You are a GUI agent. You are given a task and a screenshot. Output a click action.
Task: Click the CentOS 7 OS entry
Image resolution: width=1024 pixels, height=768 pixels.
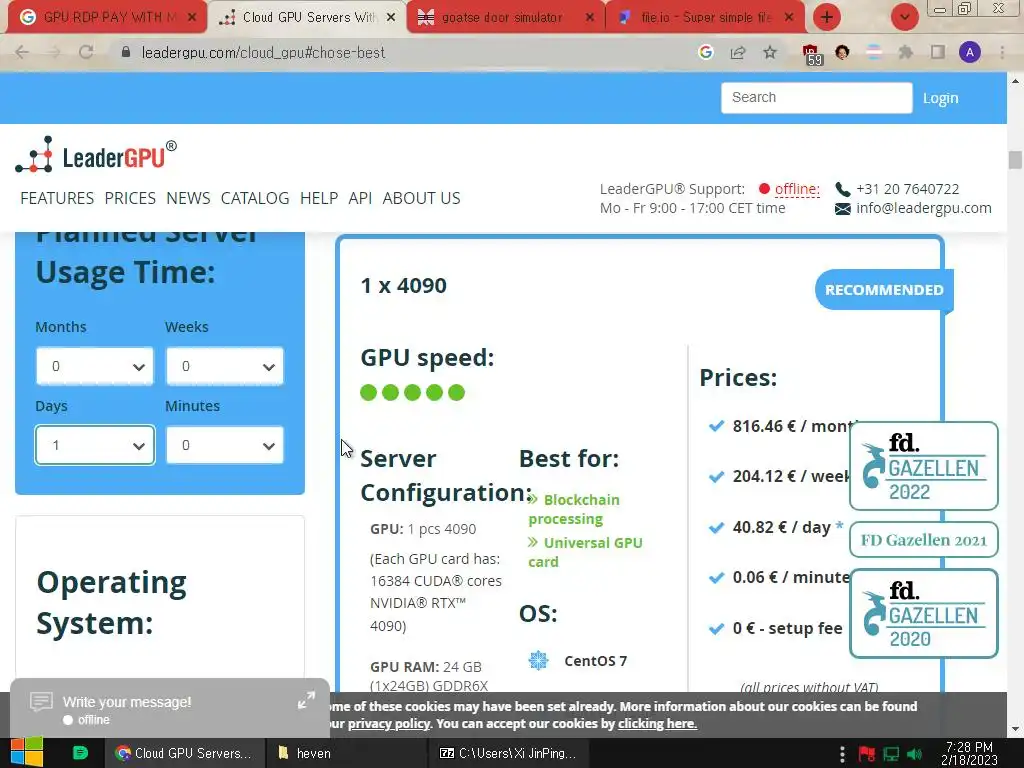pos(577,661)
